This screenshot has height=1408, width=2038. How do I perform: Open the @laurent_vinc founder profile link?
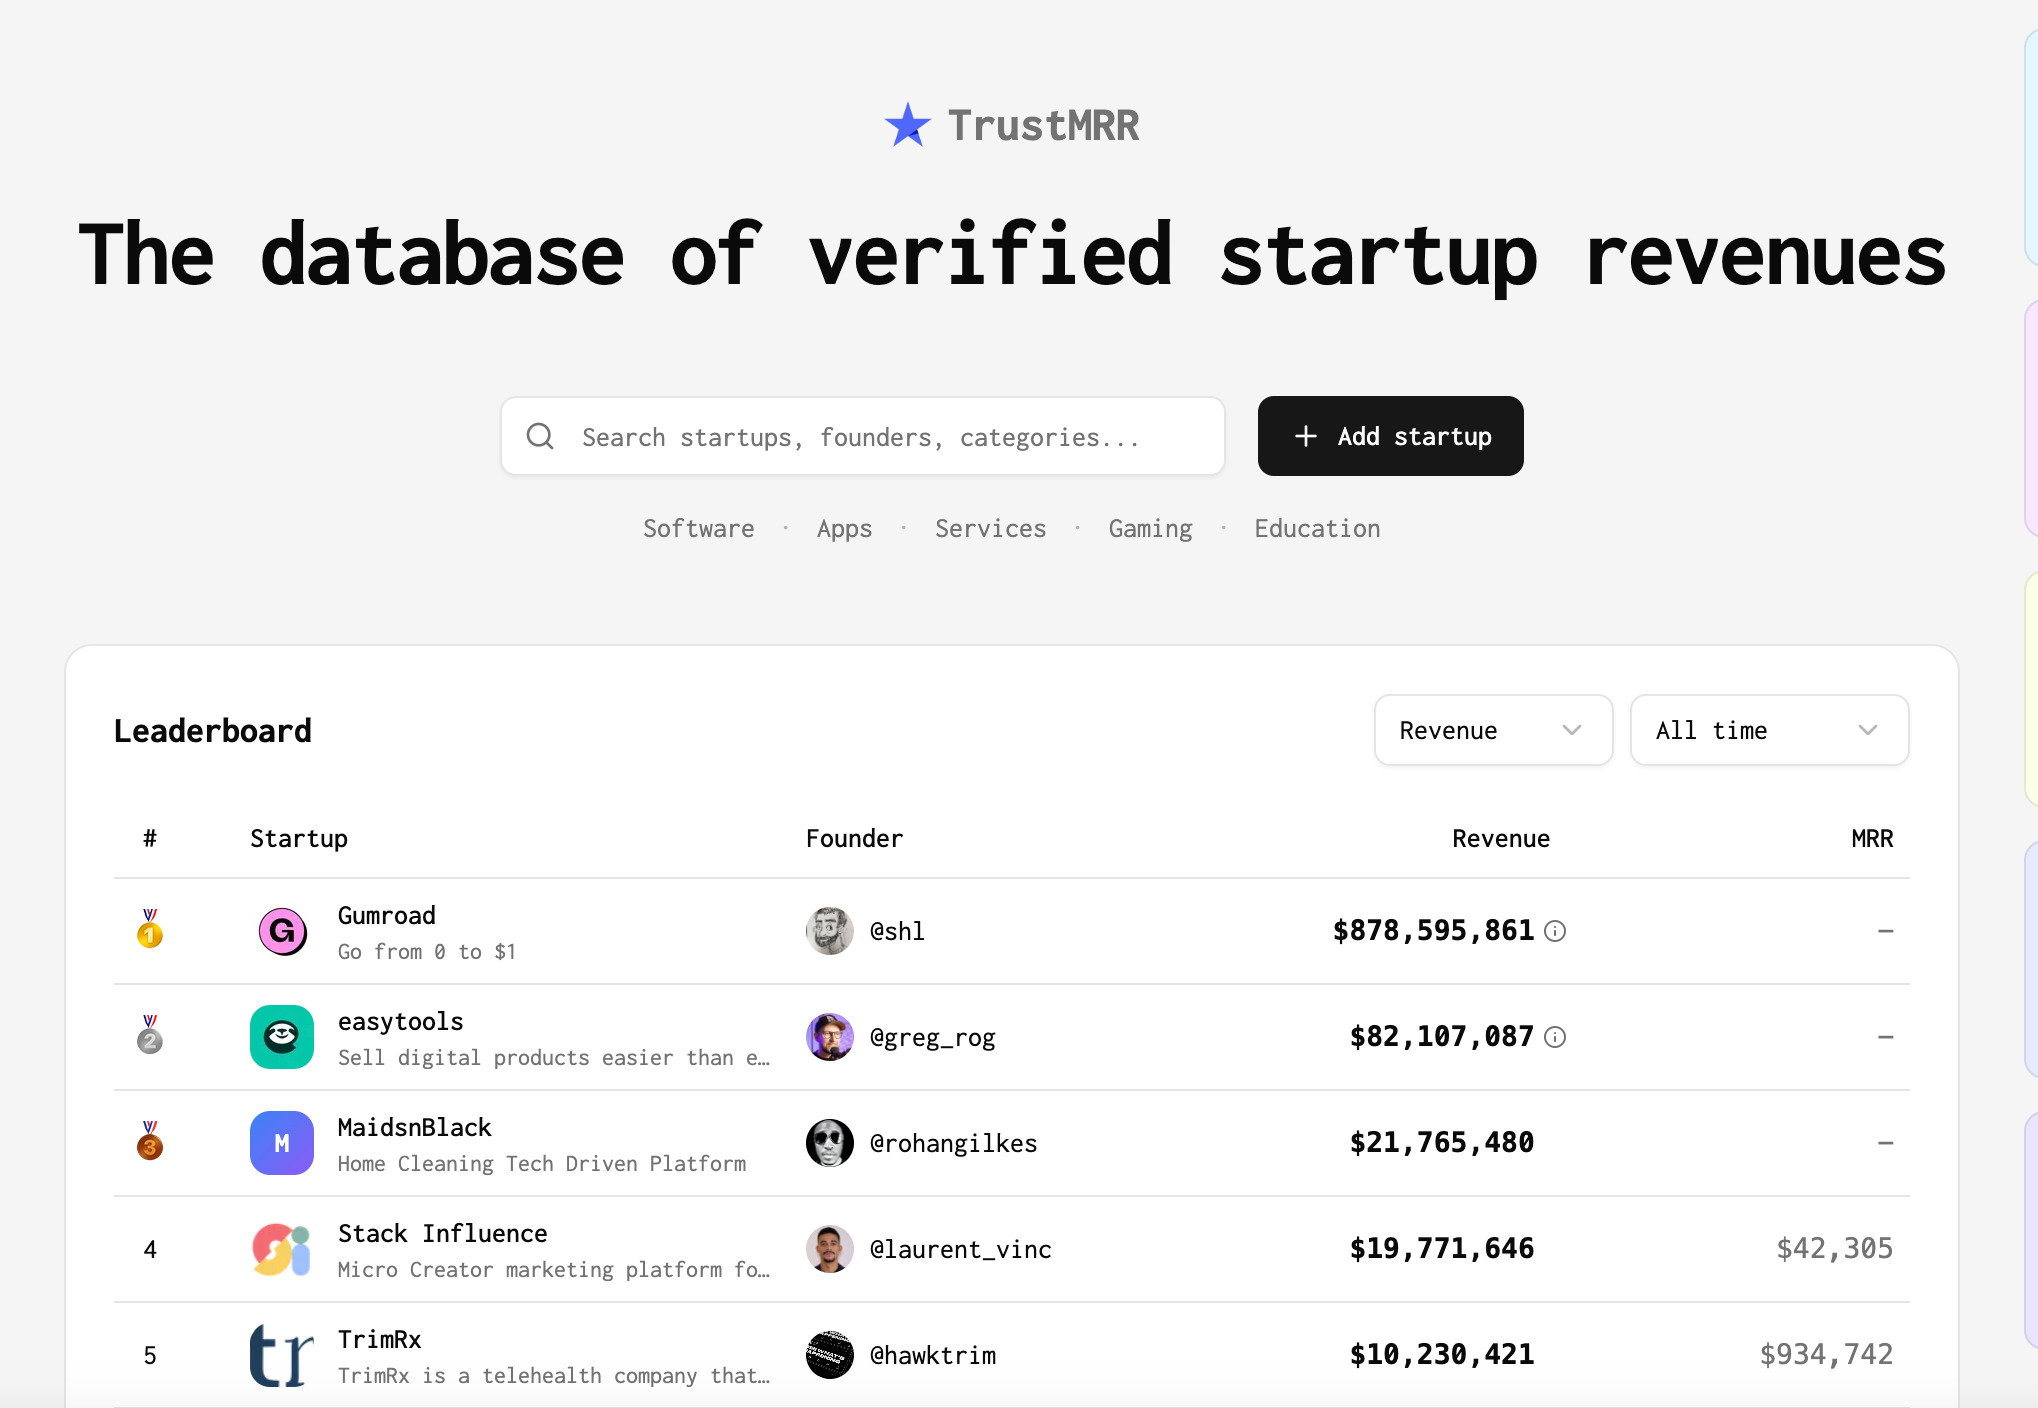(x=960, y=1249)
